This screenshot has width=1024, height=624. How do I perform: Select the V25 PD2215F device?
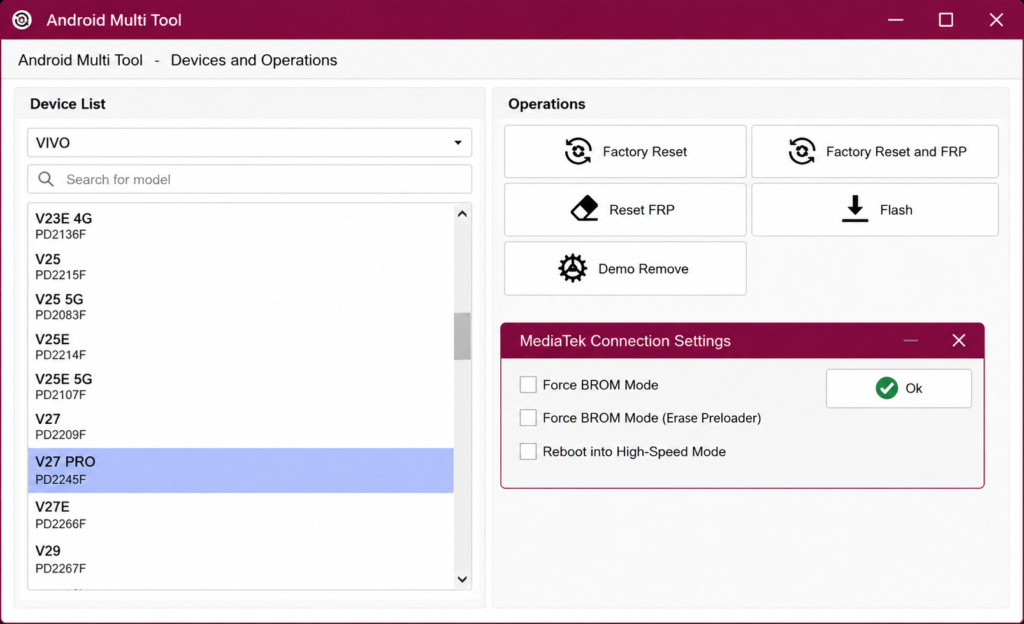241,266
